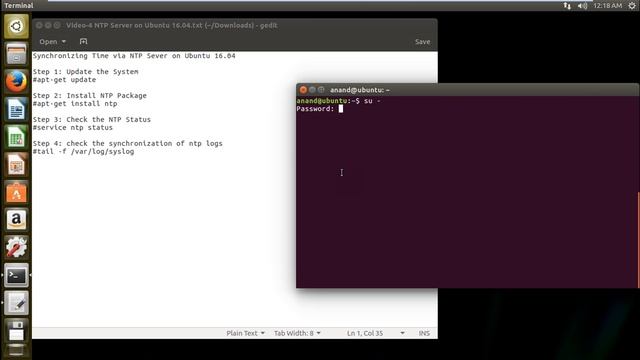Screen dimensions: 640x360
Task: Open the sound volume indicator
Action: (x=582, y=6)
